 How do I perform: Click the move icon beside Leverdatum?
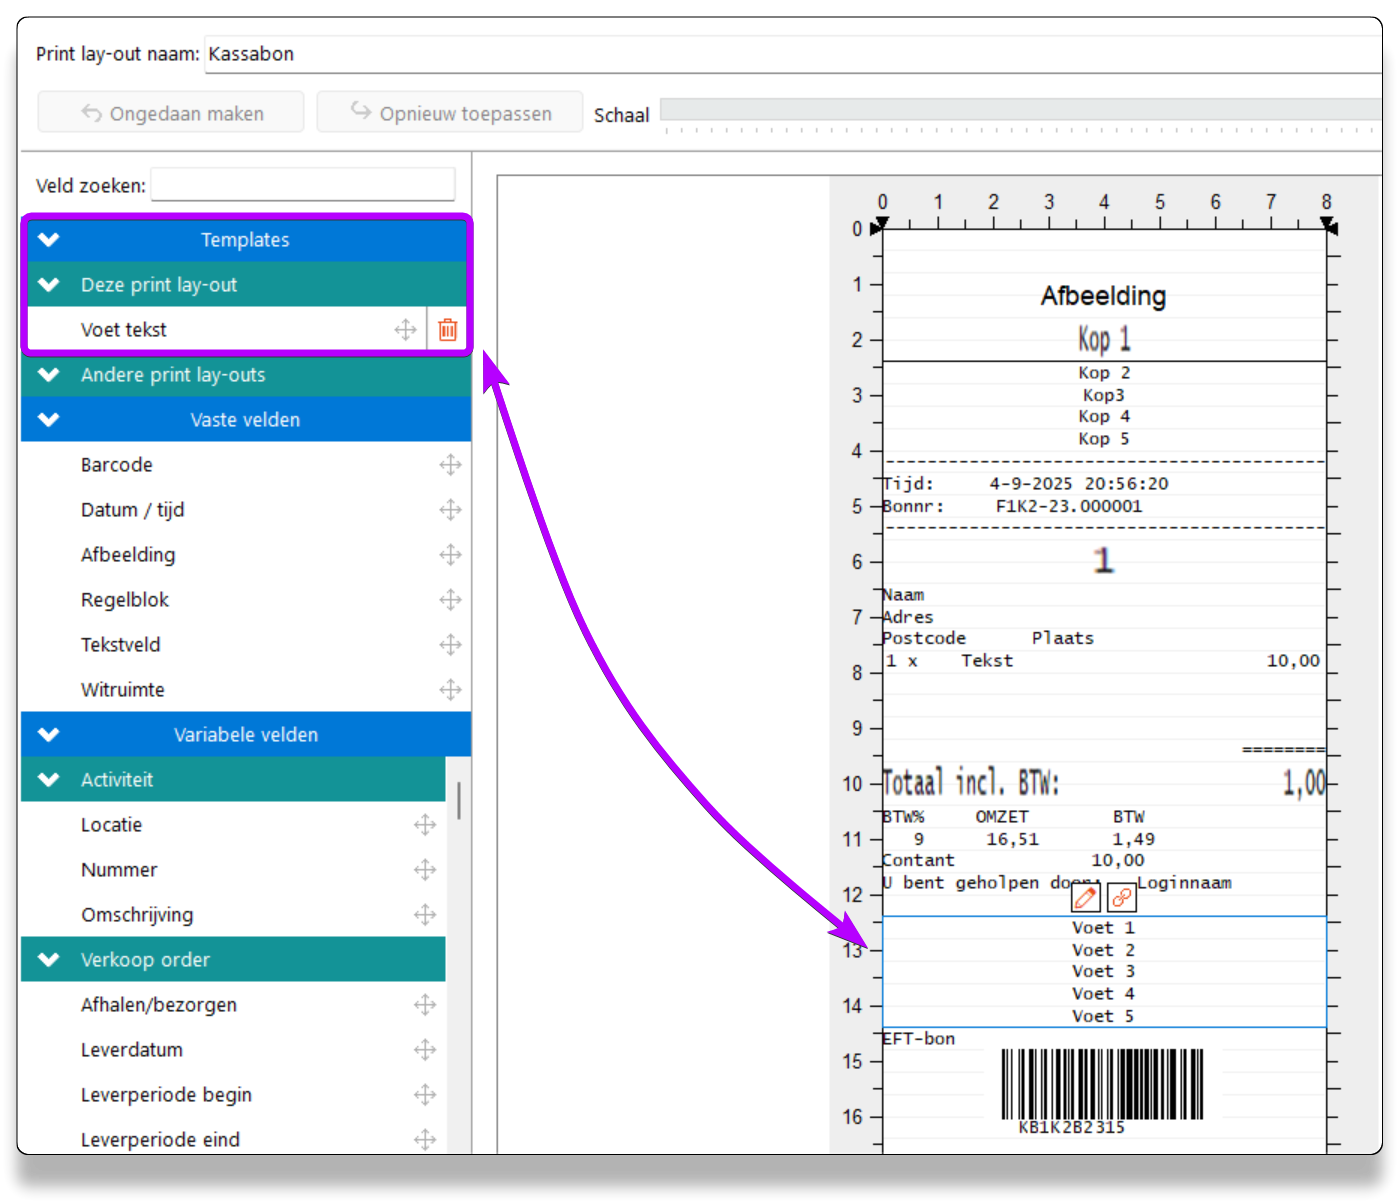(425, 1050)
